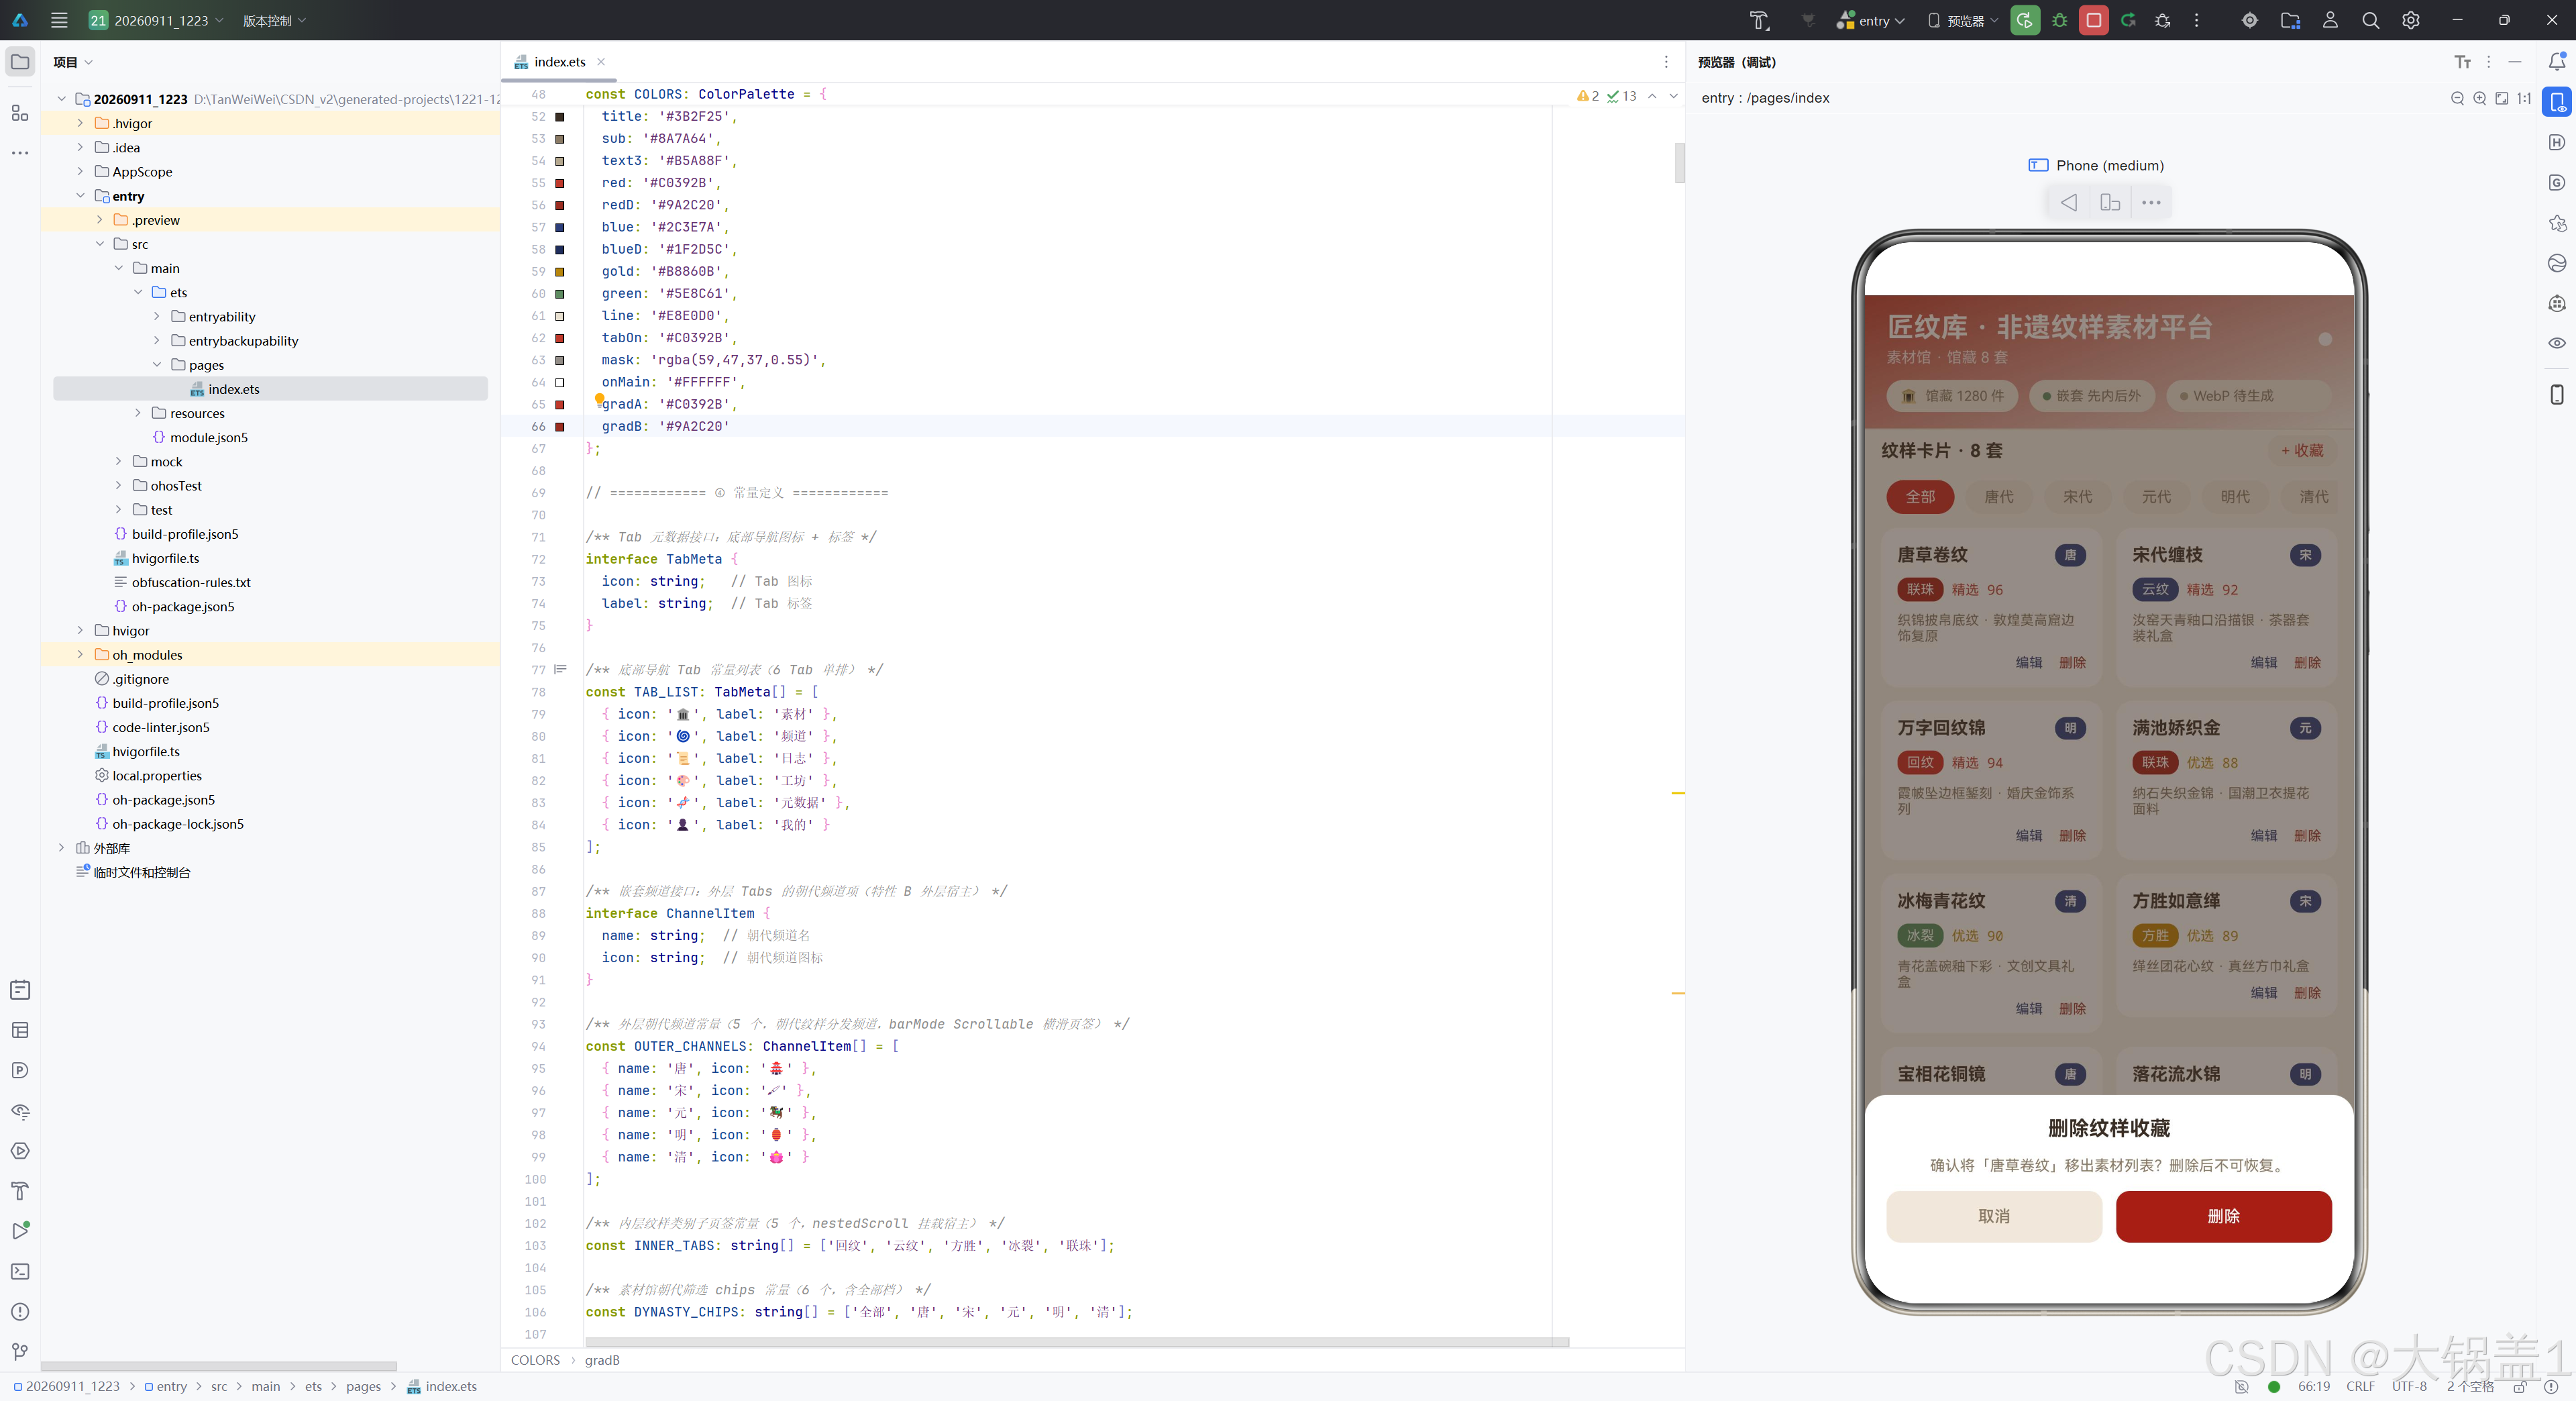Select 全部 dynasty chip in preview
Screen dimensions: 2576x1401
[1920, 497]
